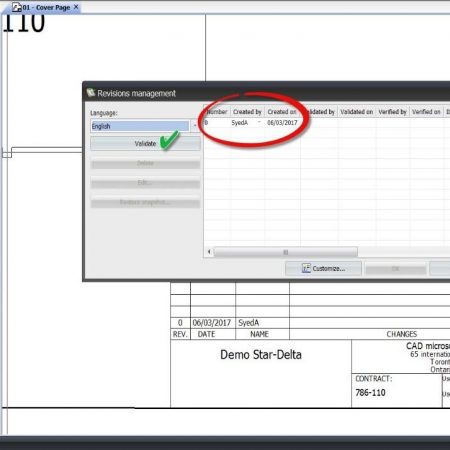Click the Cover Page tab document icon
The width and height of the screenshot is (450, 450).
16,7
